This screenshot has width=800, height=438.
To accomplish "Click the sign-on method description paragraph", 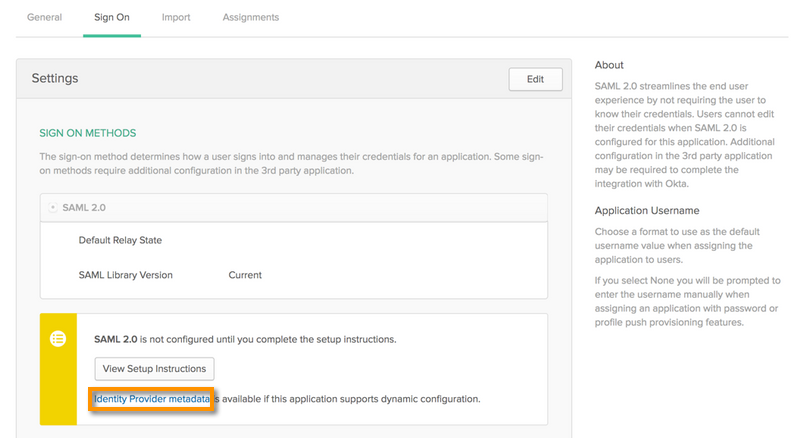I will (x=290, y=163).
